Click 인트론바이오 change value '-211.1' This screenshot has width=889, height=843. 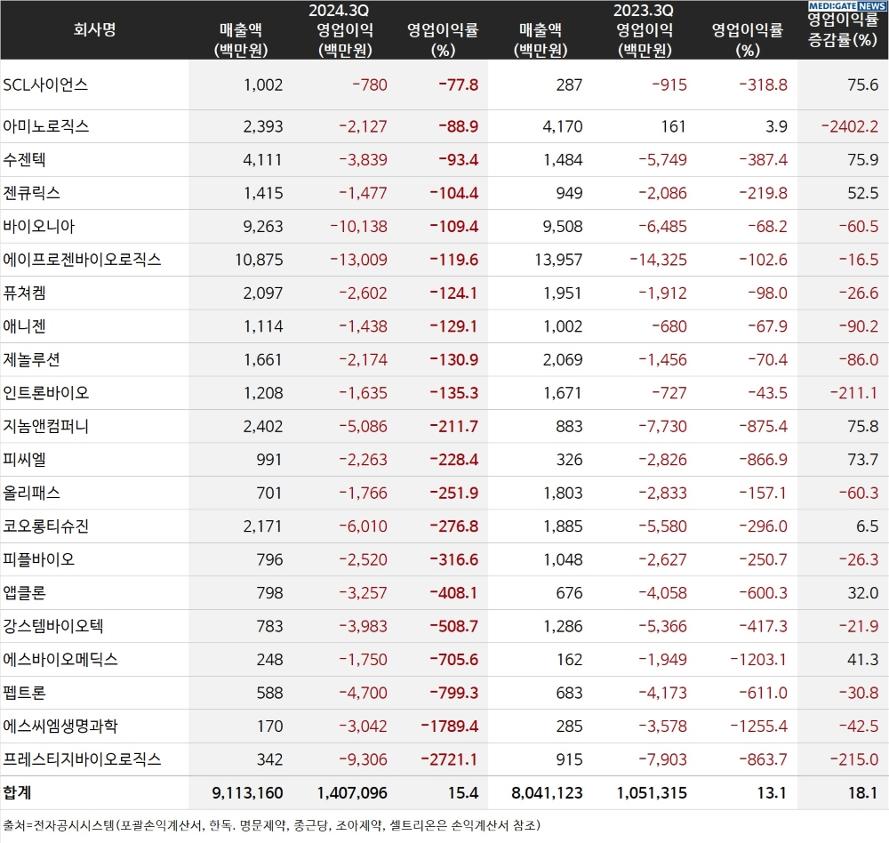[x=854, y=393]
